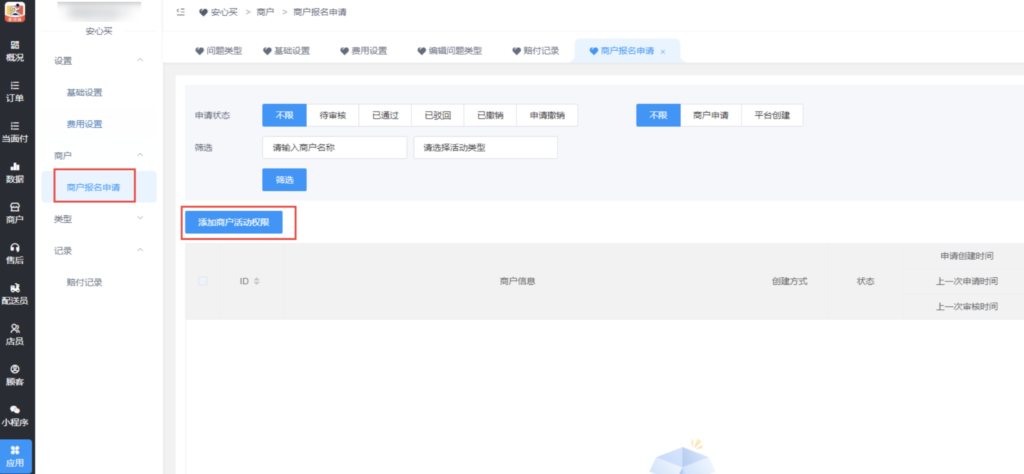Open the 当面付 sidebar icon
The height and width of the screenshot is (474, 1024).
point(14,132)
